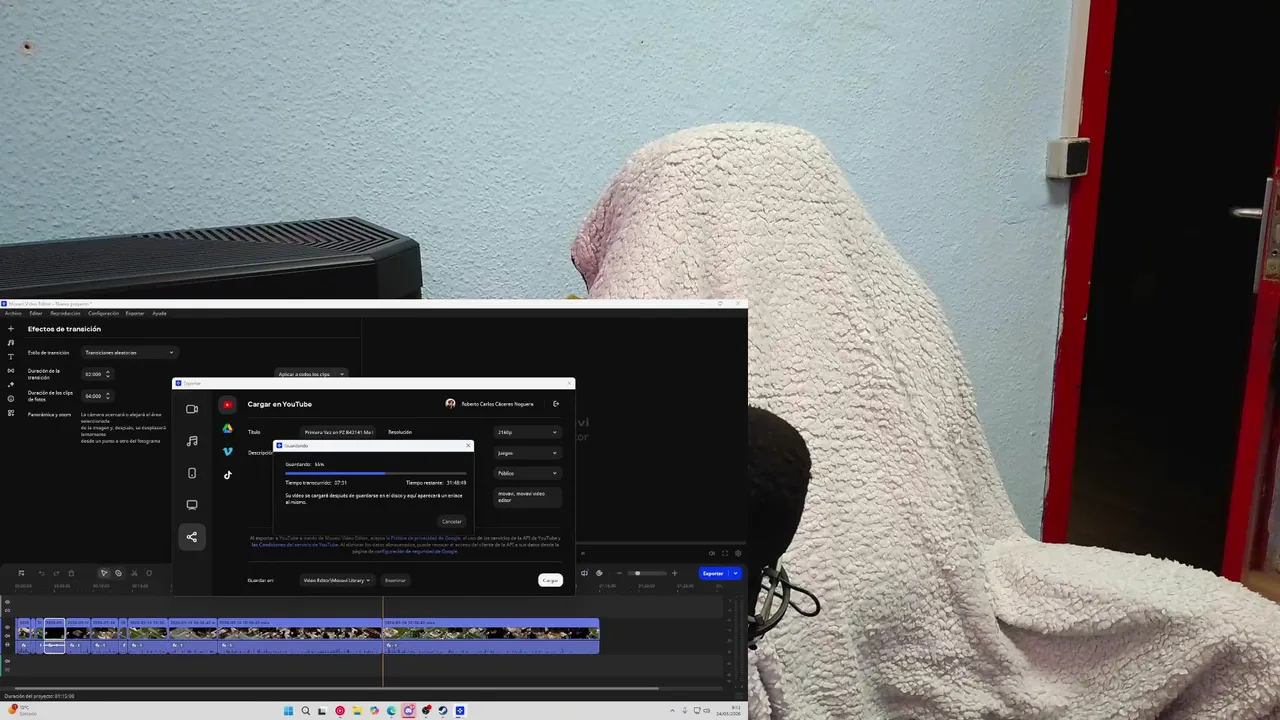Zoom in timeline with plus icon
Image resolution: width=1280 pixels, height=720 pixels.
click(x=674, y=573)
